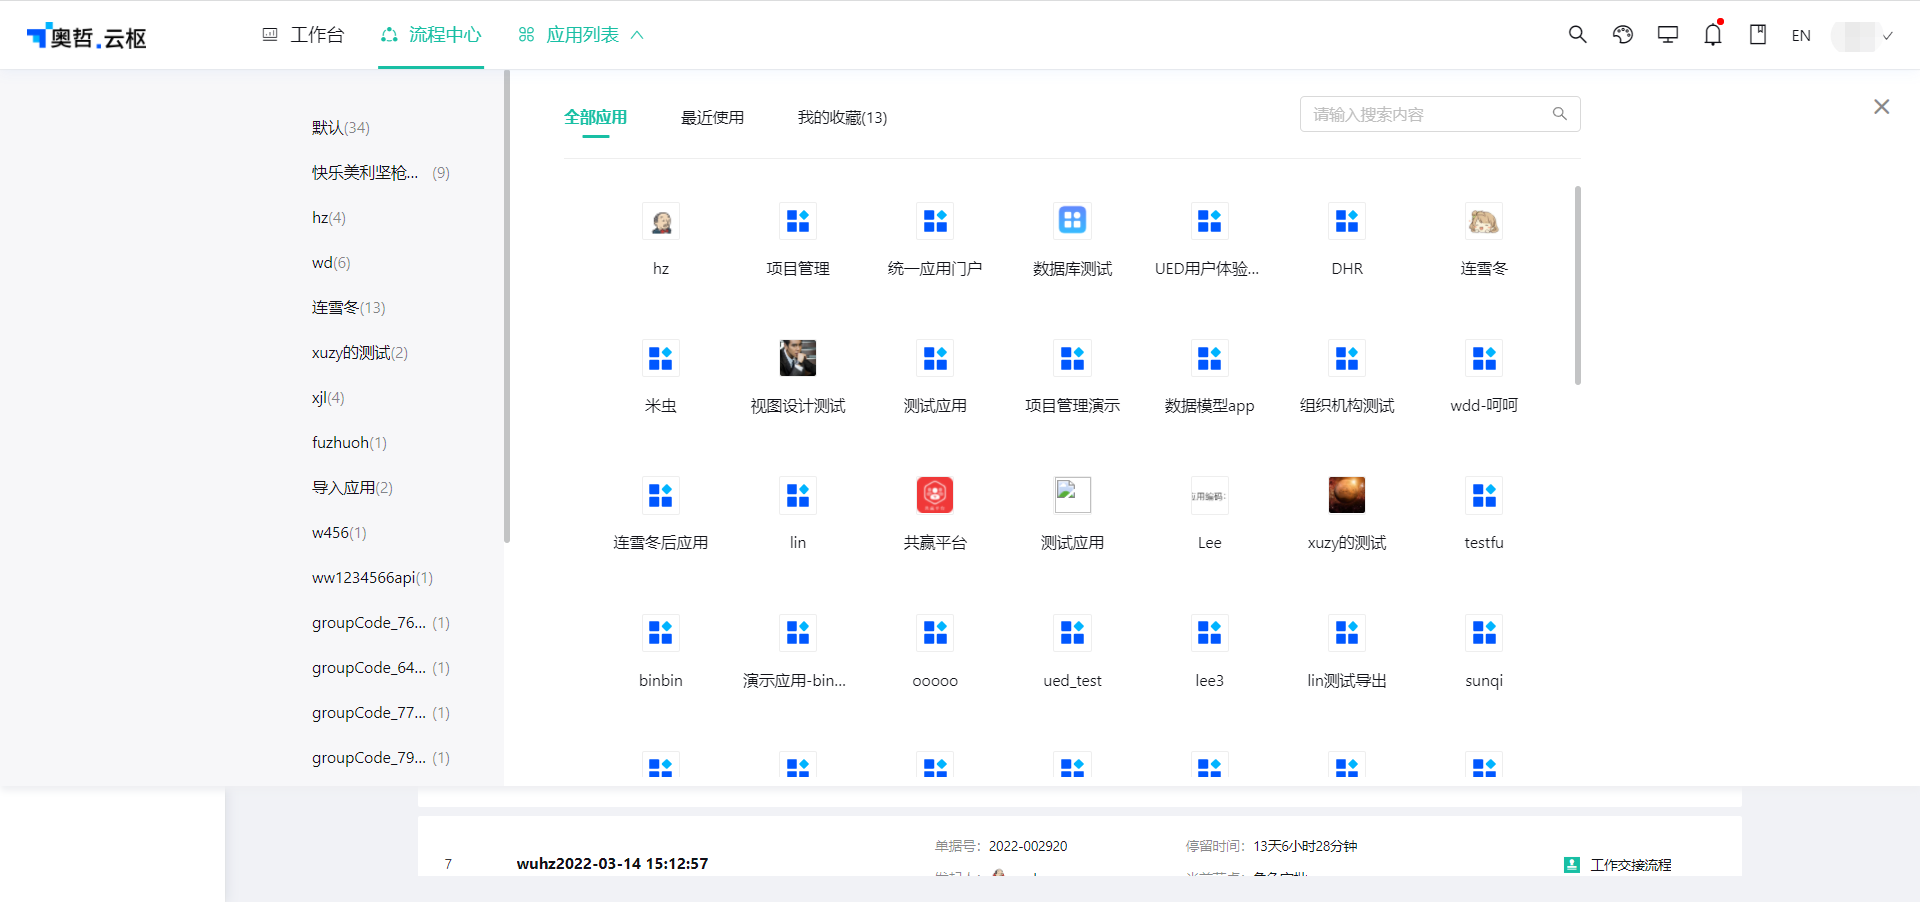Click the search magnifier in the top bar
Screen dimensions: 1920x902
point(1577,35)
